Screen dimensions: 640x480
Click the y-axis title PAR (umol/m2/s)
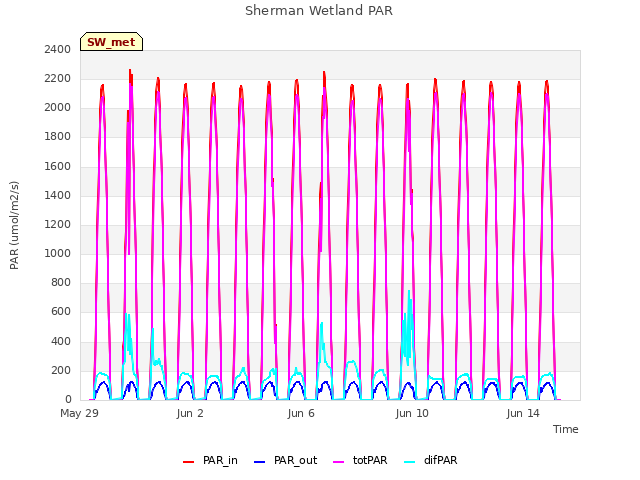pos(14,225)
